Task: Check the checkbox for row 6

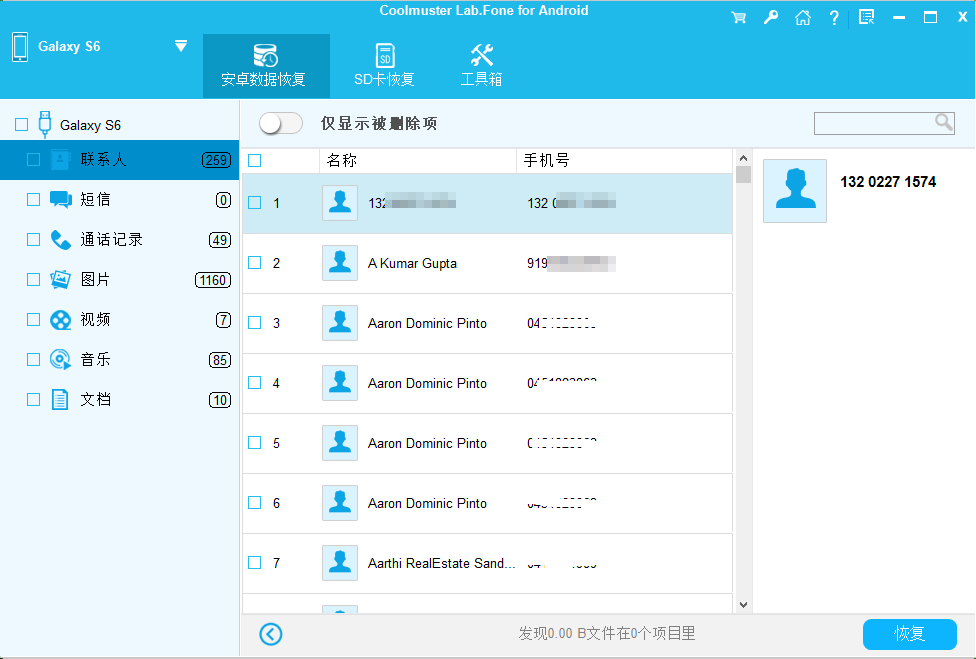Action: point(255,502)
